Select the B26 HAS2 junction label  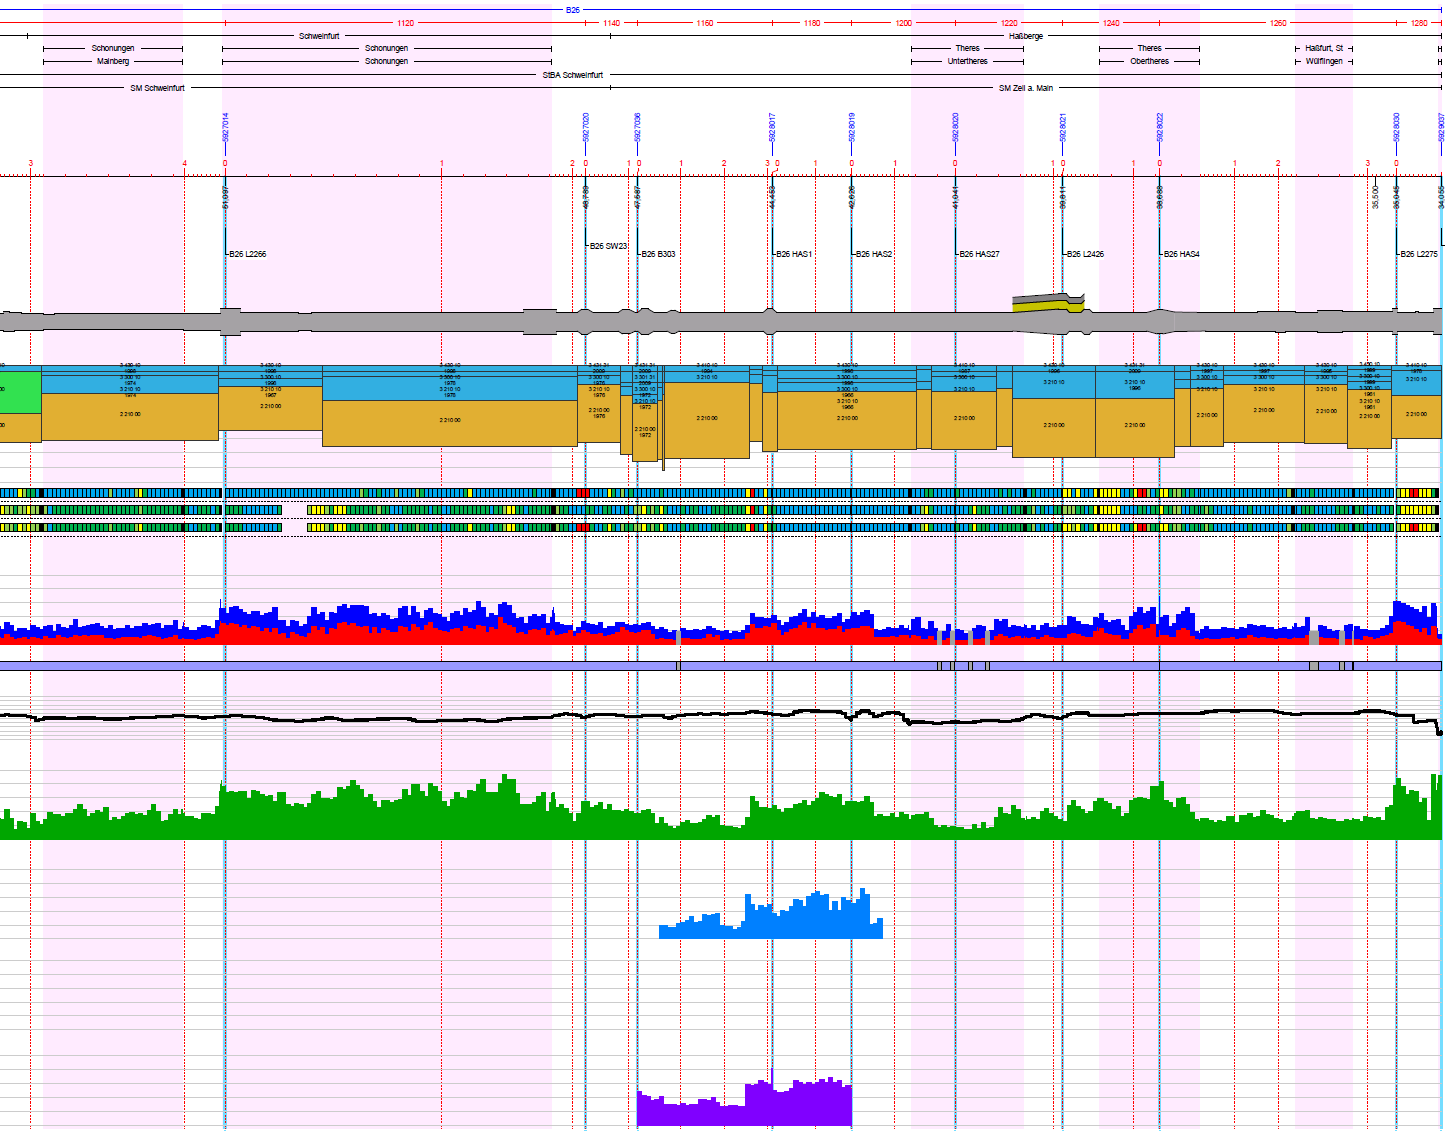point(874,254)
